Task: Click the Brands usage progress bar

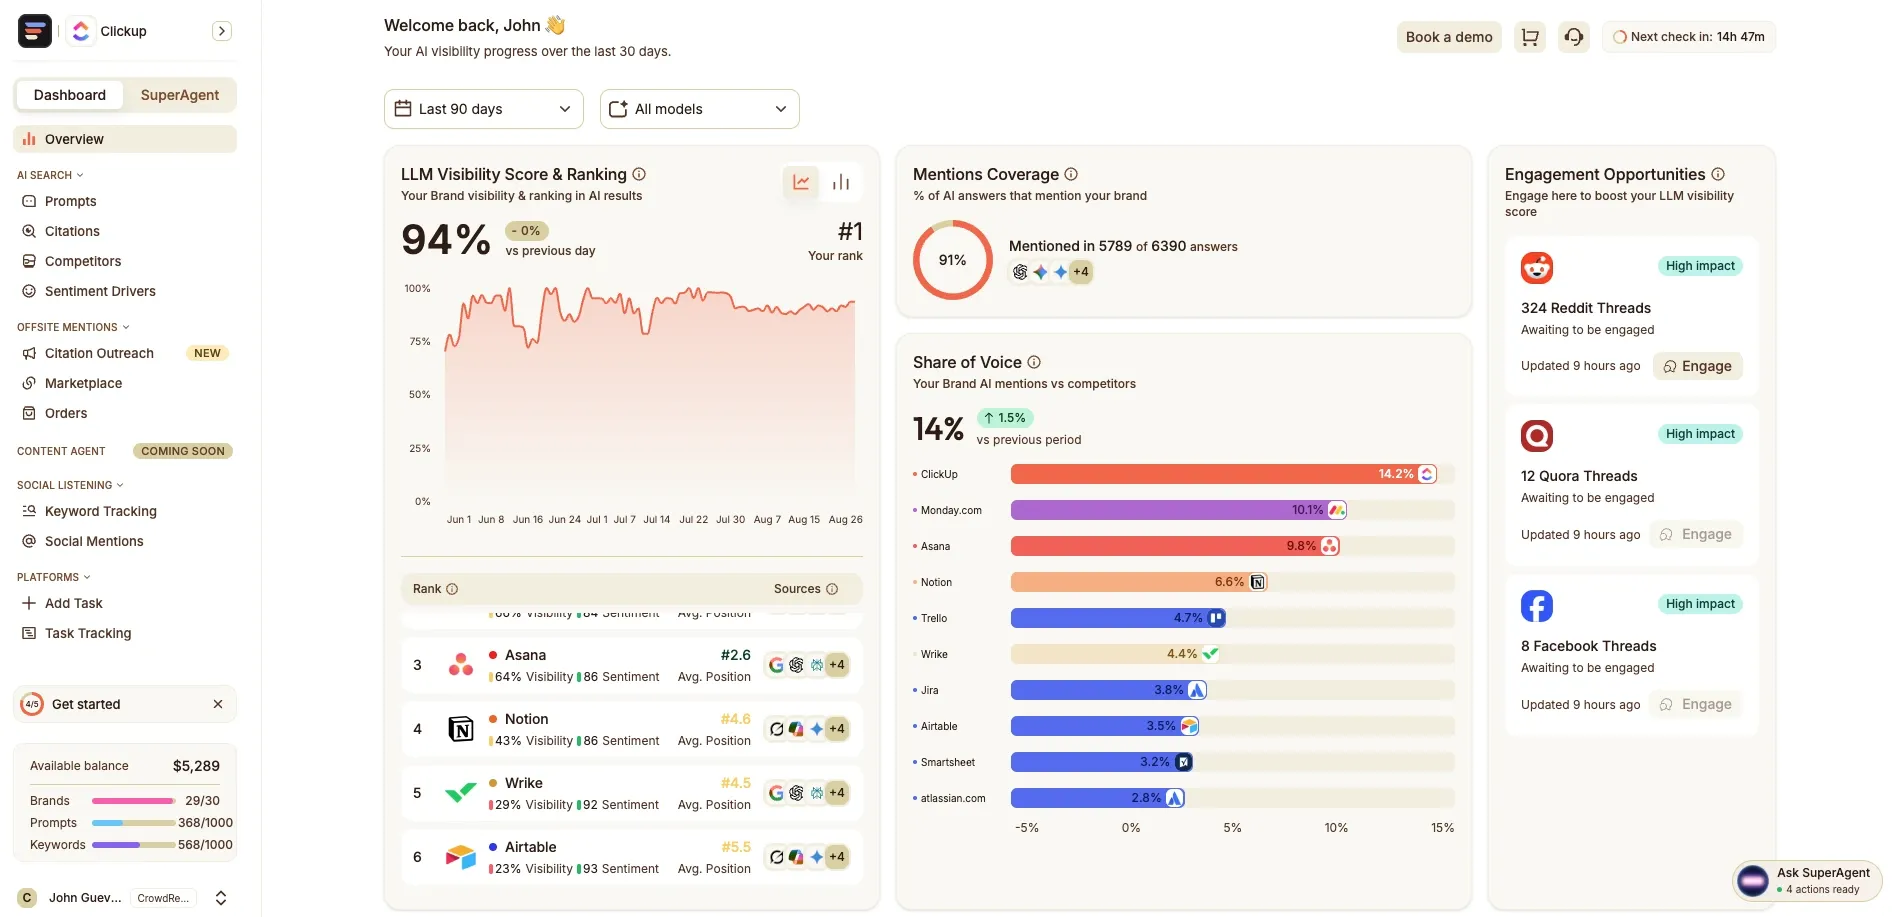Action: 134,801
